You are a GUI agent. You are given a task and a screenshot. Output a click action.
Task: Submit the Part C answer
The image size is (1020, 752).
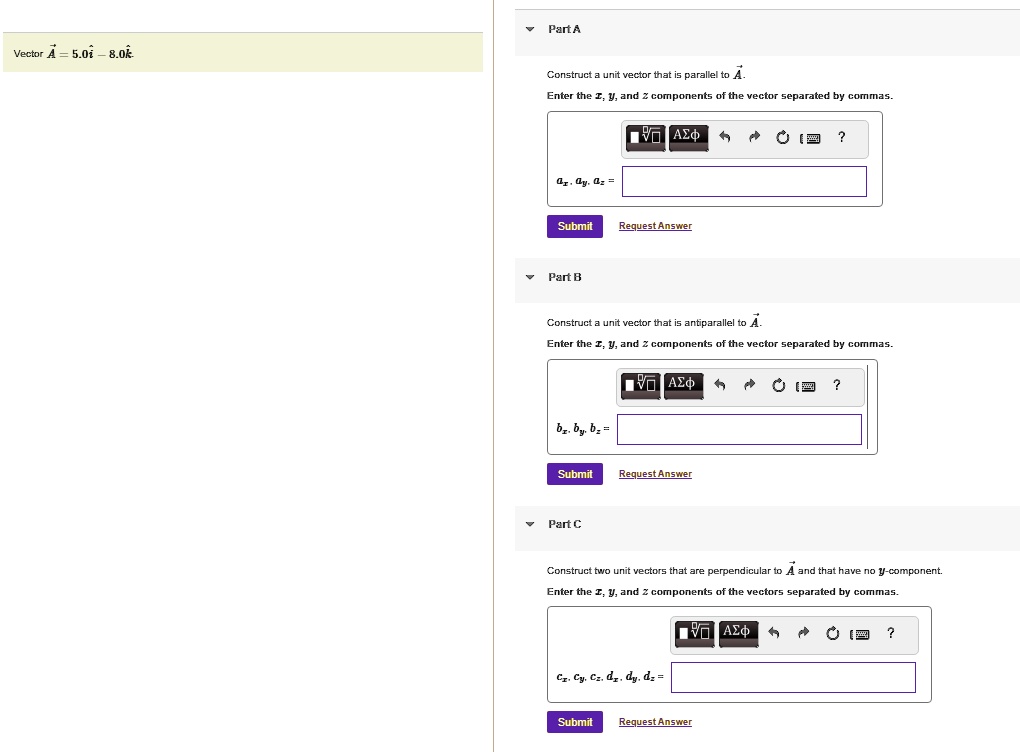pos(575,722)
